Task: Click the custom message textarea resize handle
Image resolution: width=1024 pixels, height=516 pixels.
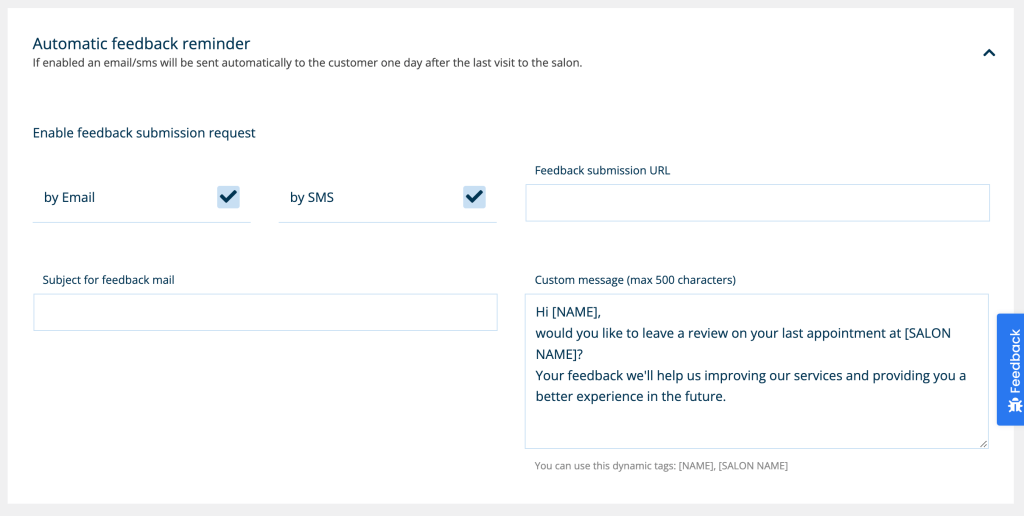Action: 982,442
